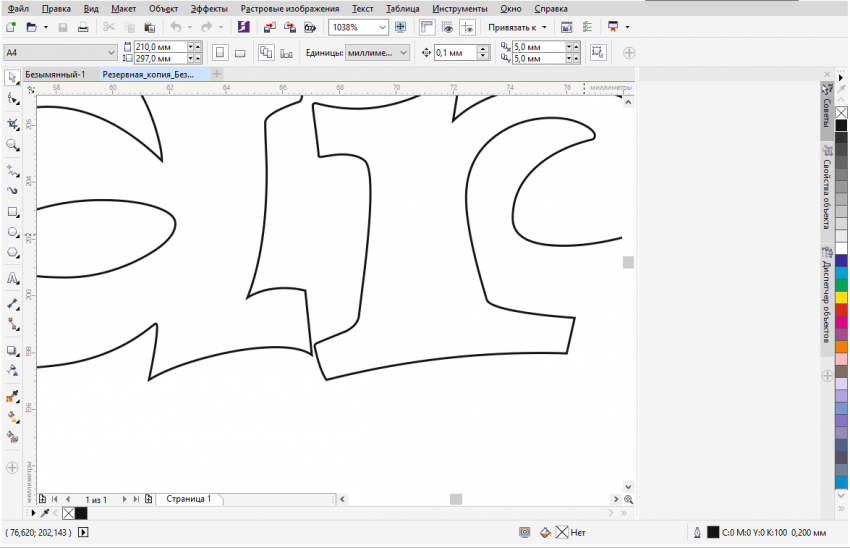The width and height of the screenshot is (850, 548).
Task: Select the Crop tool in toolbox
Action: 13,123
